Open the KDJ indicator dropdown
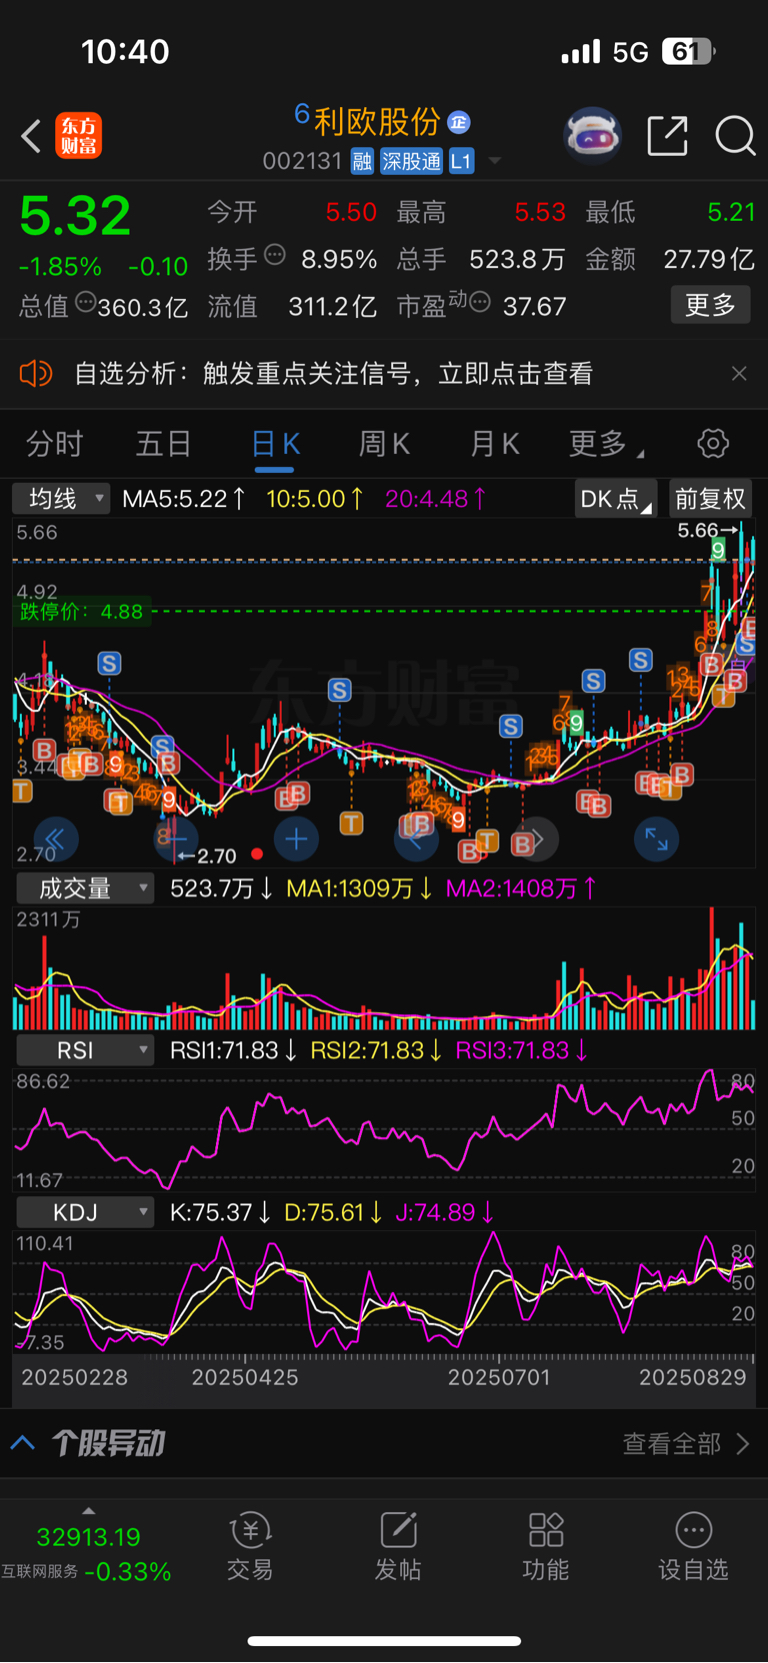This screenshot has height=1663, width=768. tap(84, 1212)
